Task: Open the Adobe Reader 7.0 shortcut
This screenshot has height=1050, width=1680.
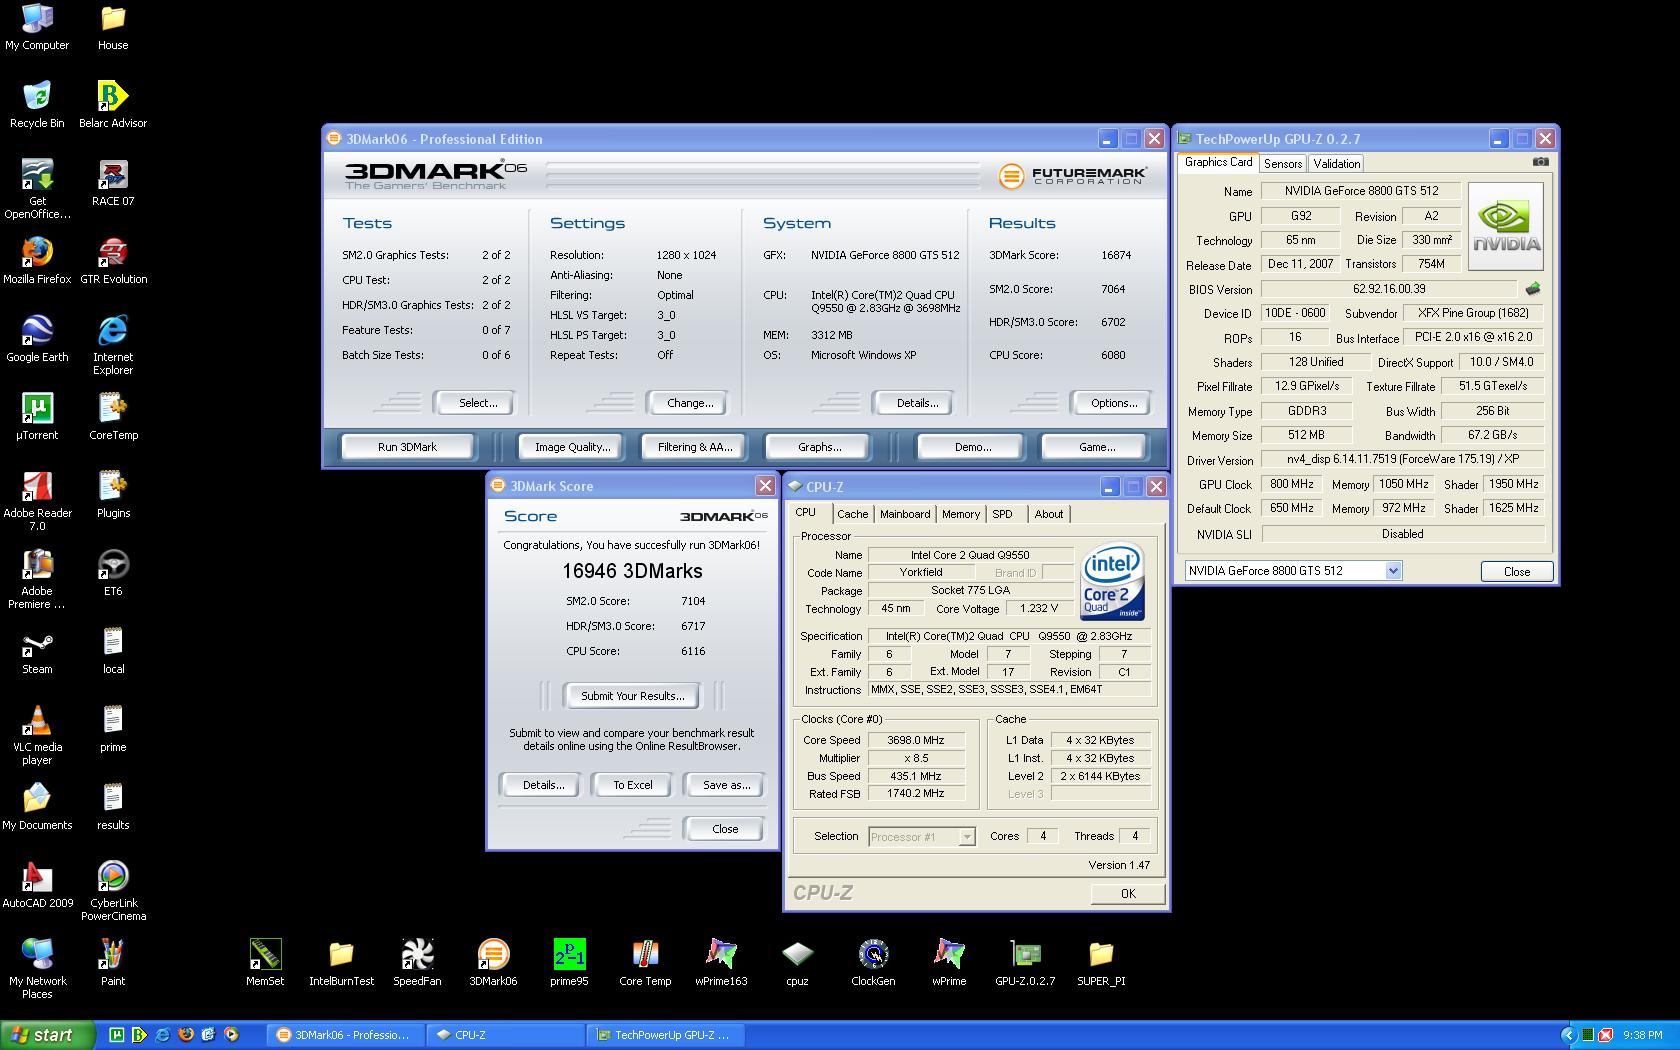Action: point(37,500)
